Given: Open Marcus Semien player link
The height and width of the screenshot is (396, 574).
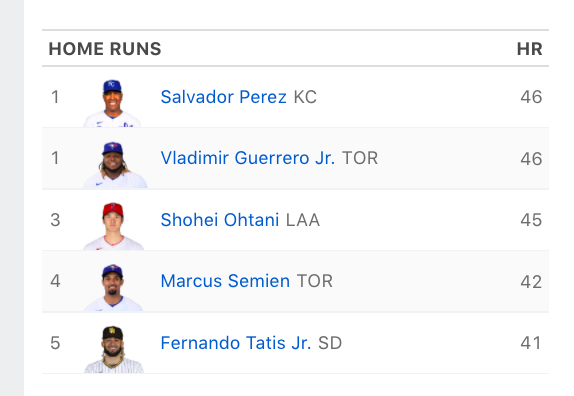Looking at the screenshot, I should tap(225, 281).
